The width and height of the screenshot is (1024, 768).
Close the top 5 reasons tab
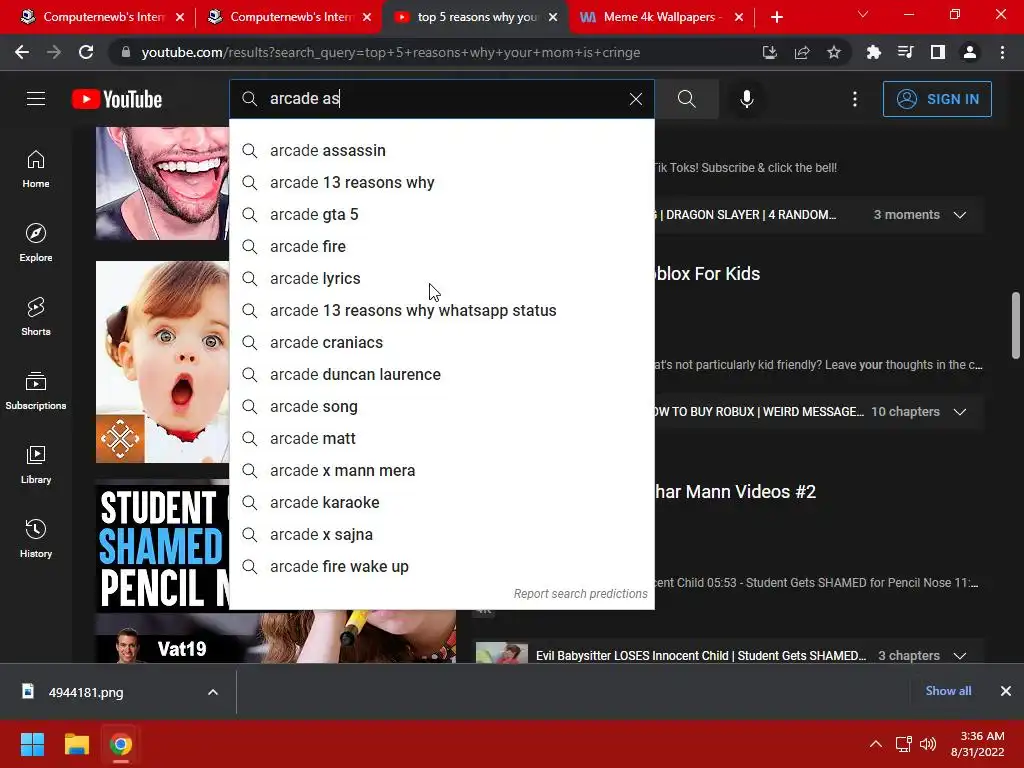(553, 17)
